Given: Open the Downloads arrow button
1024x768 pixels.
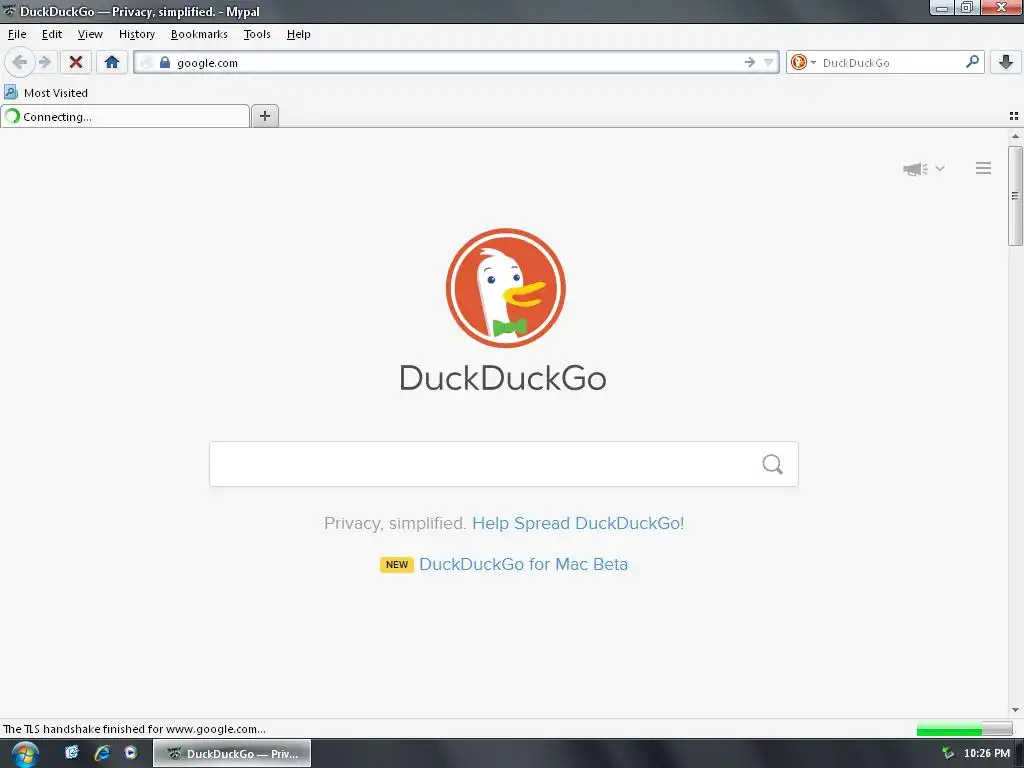Looking at the screenshot, I should click(x=1006, y=63).
